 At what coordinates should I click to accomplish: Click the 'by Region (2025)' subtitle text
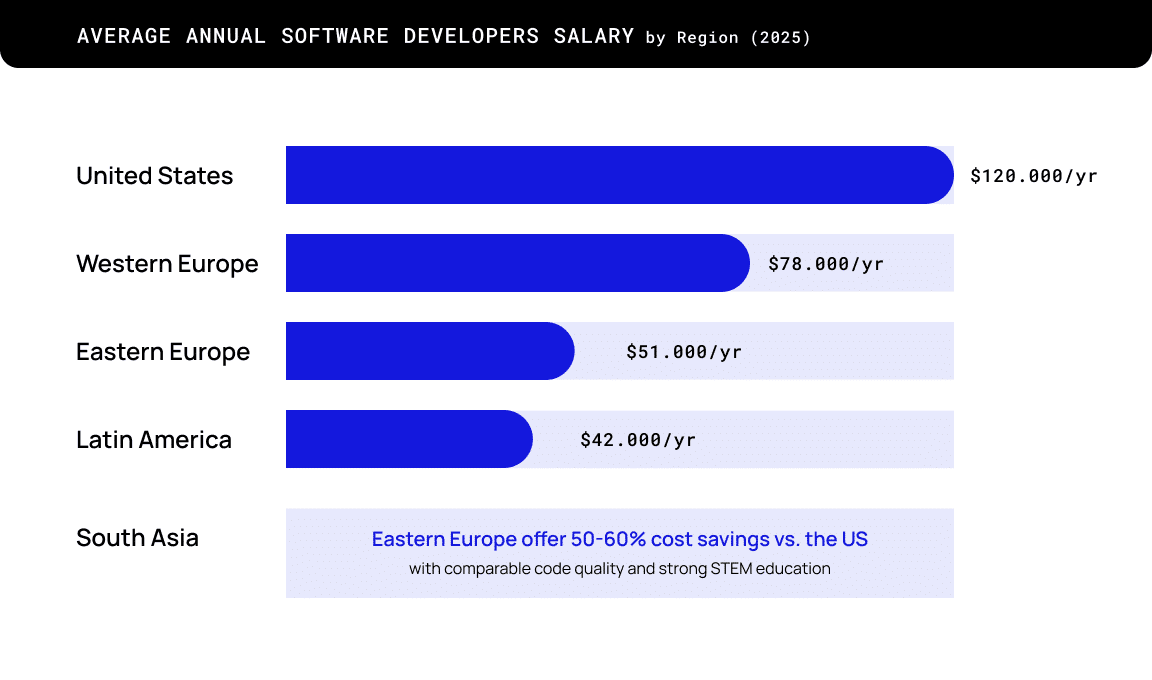(x=728, y=37)
